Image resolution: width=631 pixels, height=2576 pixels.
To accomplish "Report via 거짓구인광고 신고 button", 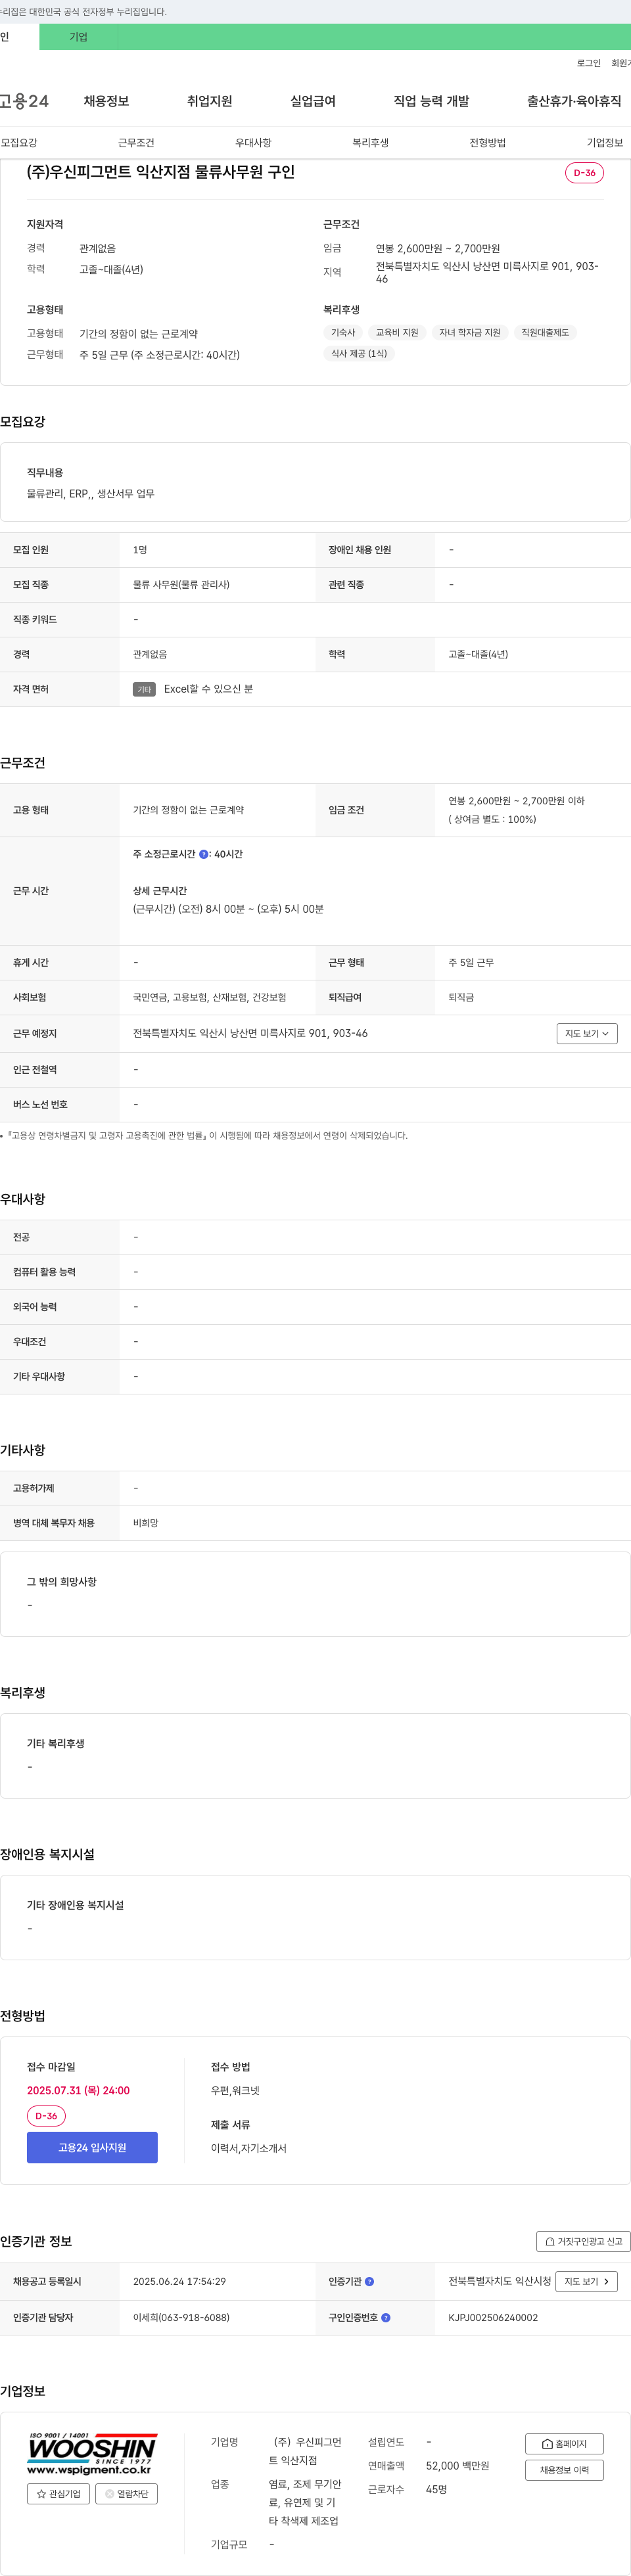I will tap(583, 2241).
